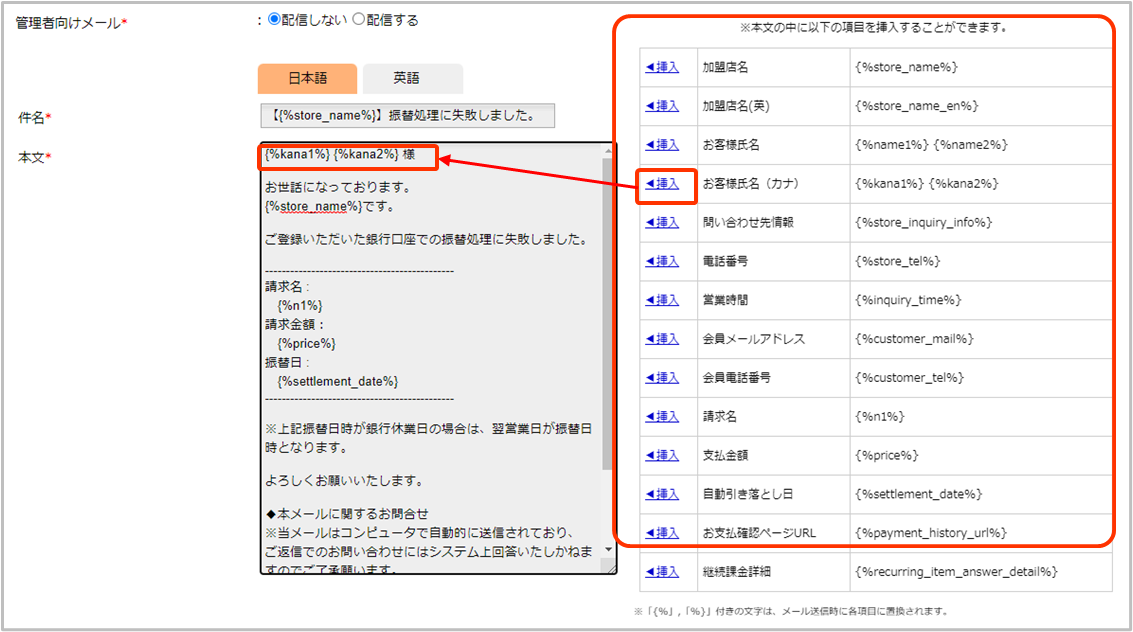1133x632 pixels.
Task: Insert the 継続課金詳細 variable
Action: pos(662,572)
